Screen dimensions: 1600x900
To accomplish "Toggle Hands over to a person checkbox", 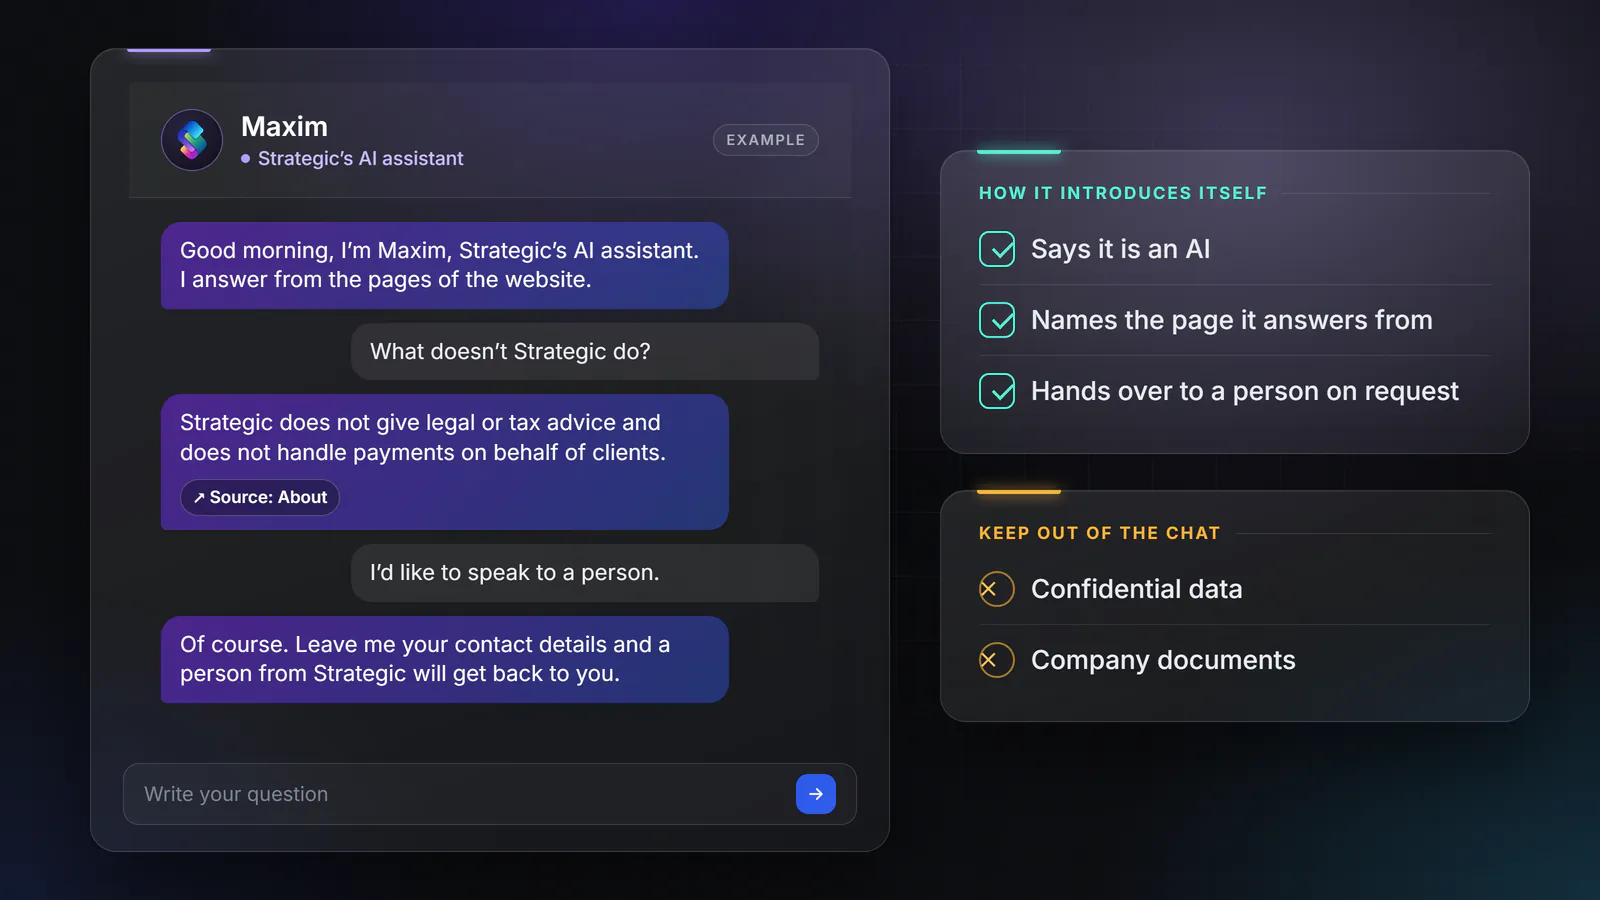I will (997, 391).
